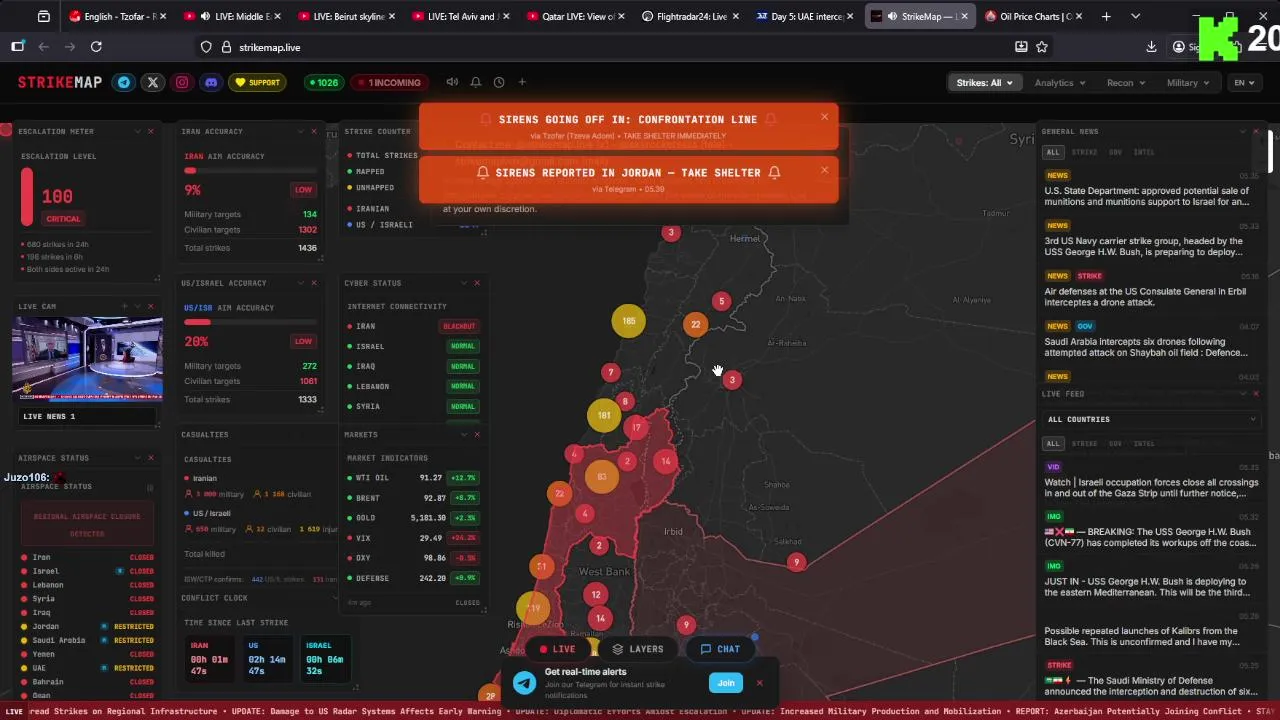Click the WTI OIL market row
The image size is (1280, 720).
(413, 478)
